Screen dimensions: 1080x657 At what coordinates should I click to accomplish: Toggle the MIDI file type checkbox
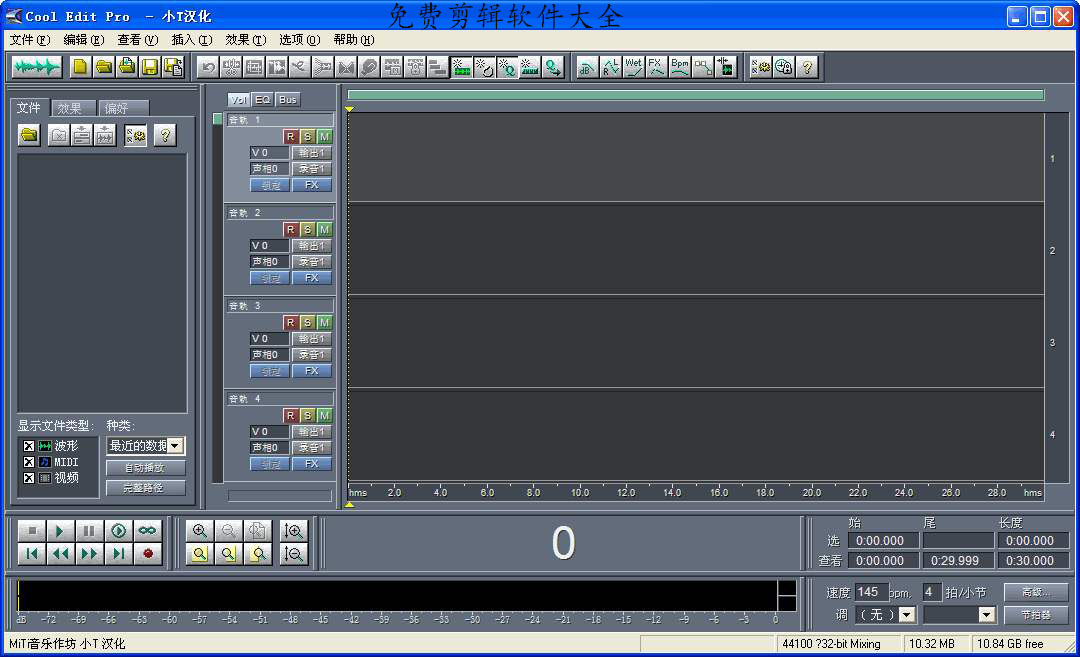(29, 462)
